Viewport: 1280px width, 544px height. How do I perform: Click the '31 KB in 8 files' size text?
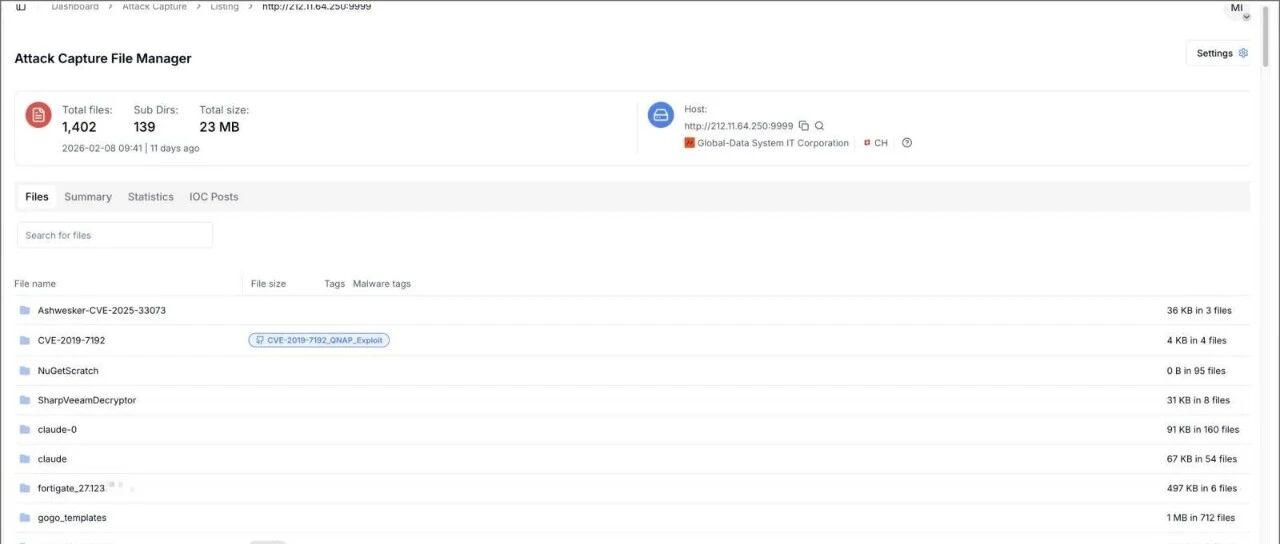click(x=1198, y=400)
